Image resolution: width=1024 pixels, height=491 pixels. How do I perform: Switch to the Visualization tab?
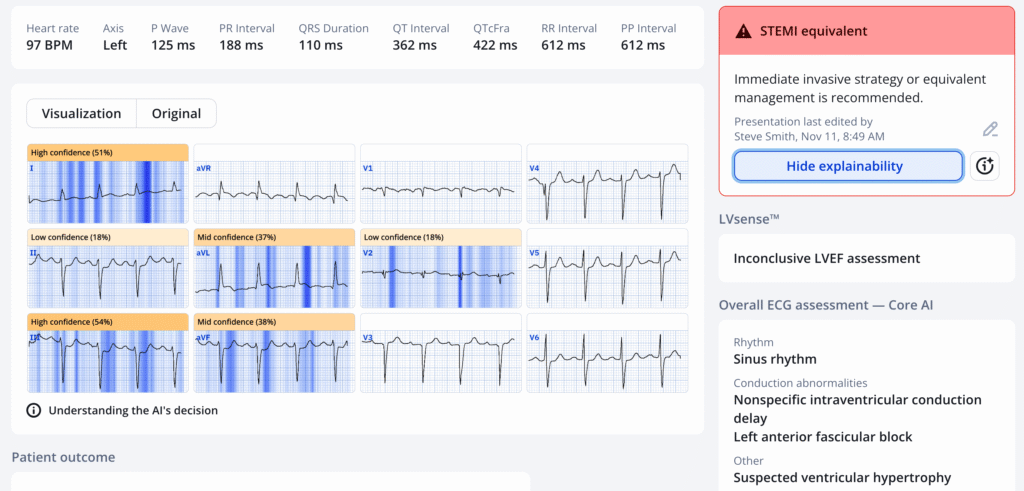pyautogui.click(x=81, y=114)
